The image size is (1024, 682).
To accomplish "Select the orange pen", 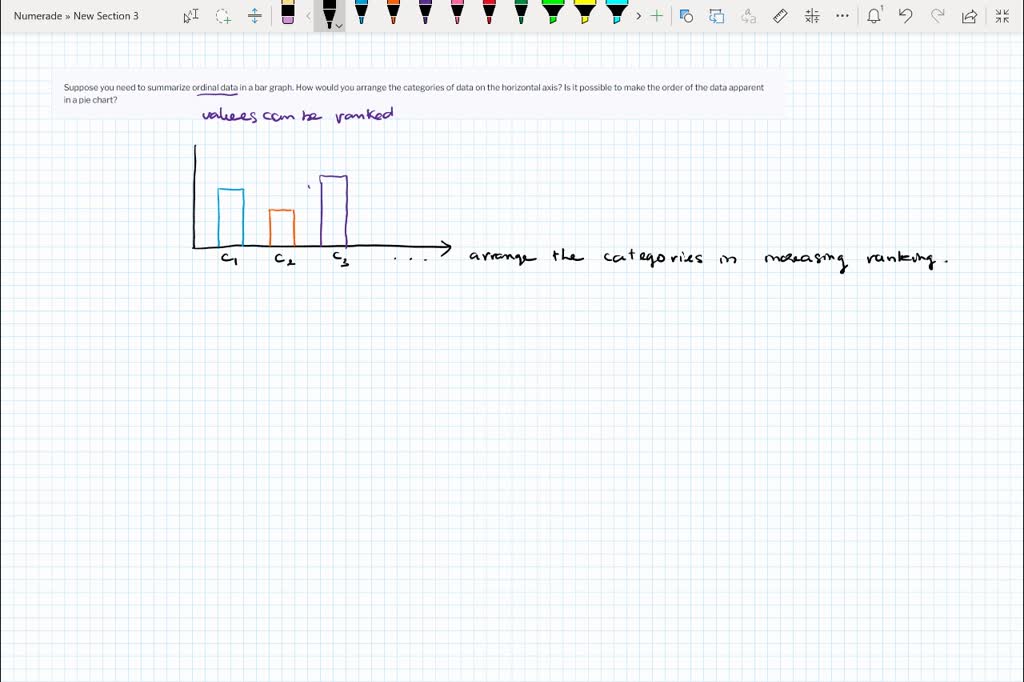I will [393, 12].
